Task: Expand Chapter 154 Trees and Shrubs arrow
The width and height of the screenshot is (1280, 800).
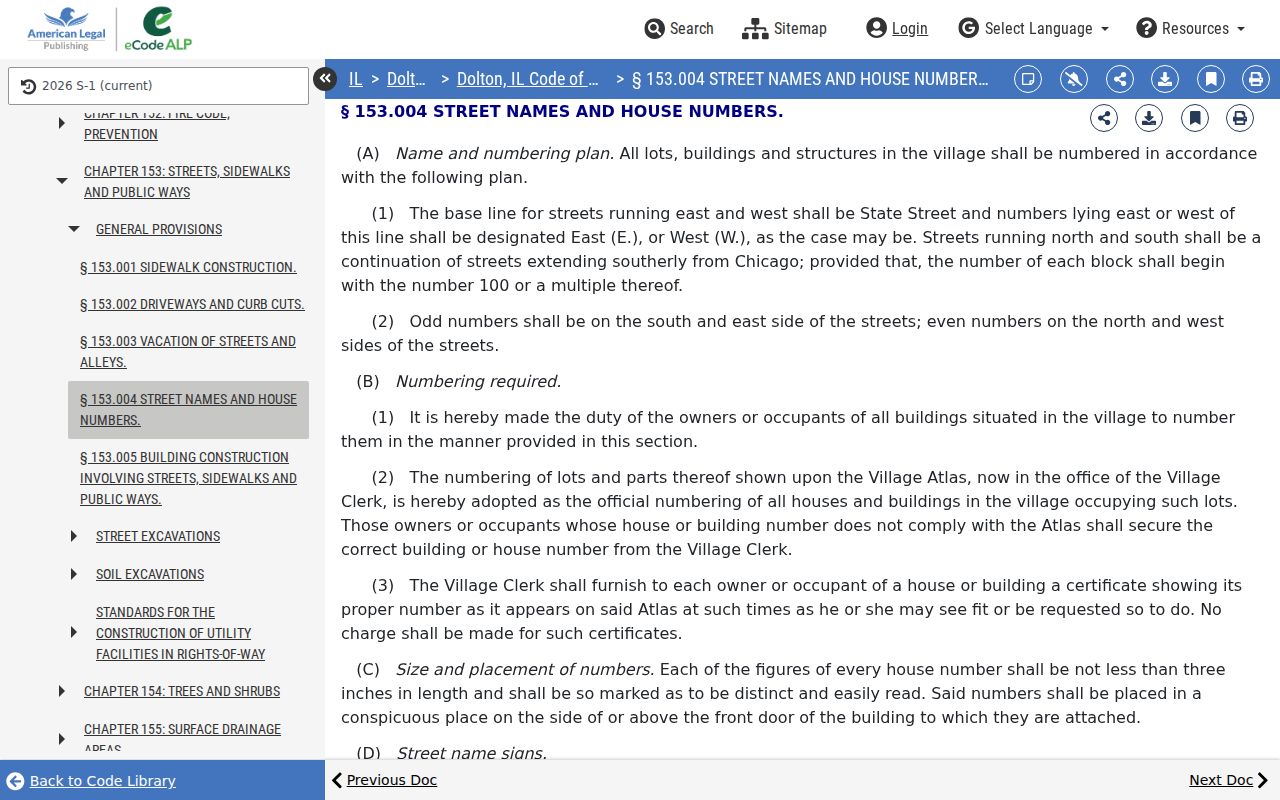Action: click(62, 691)
